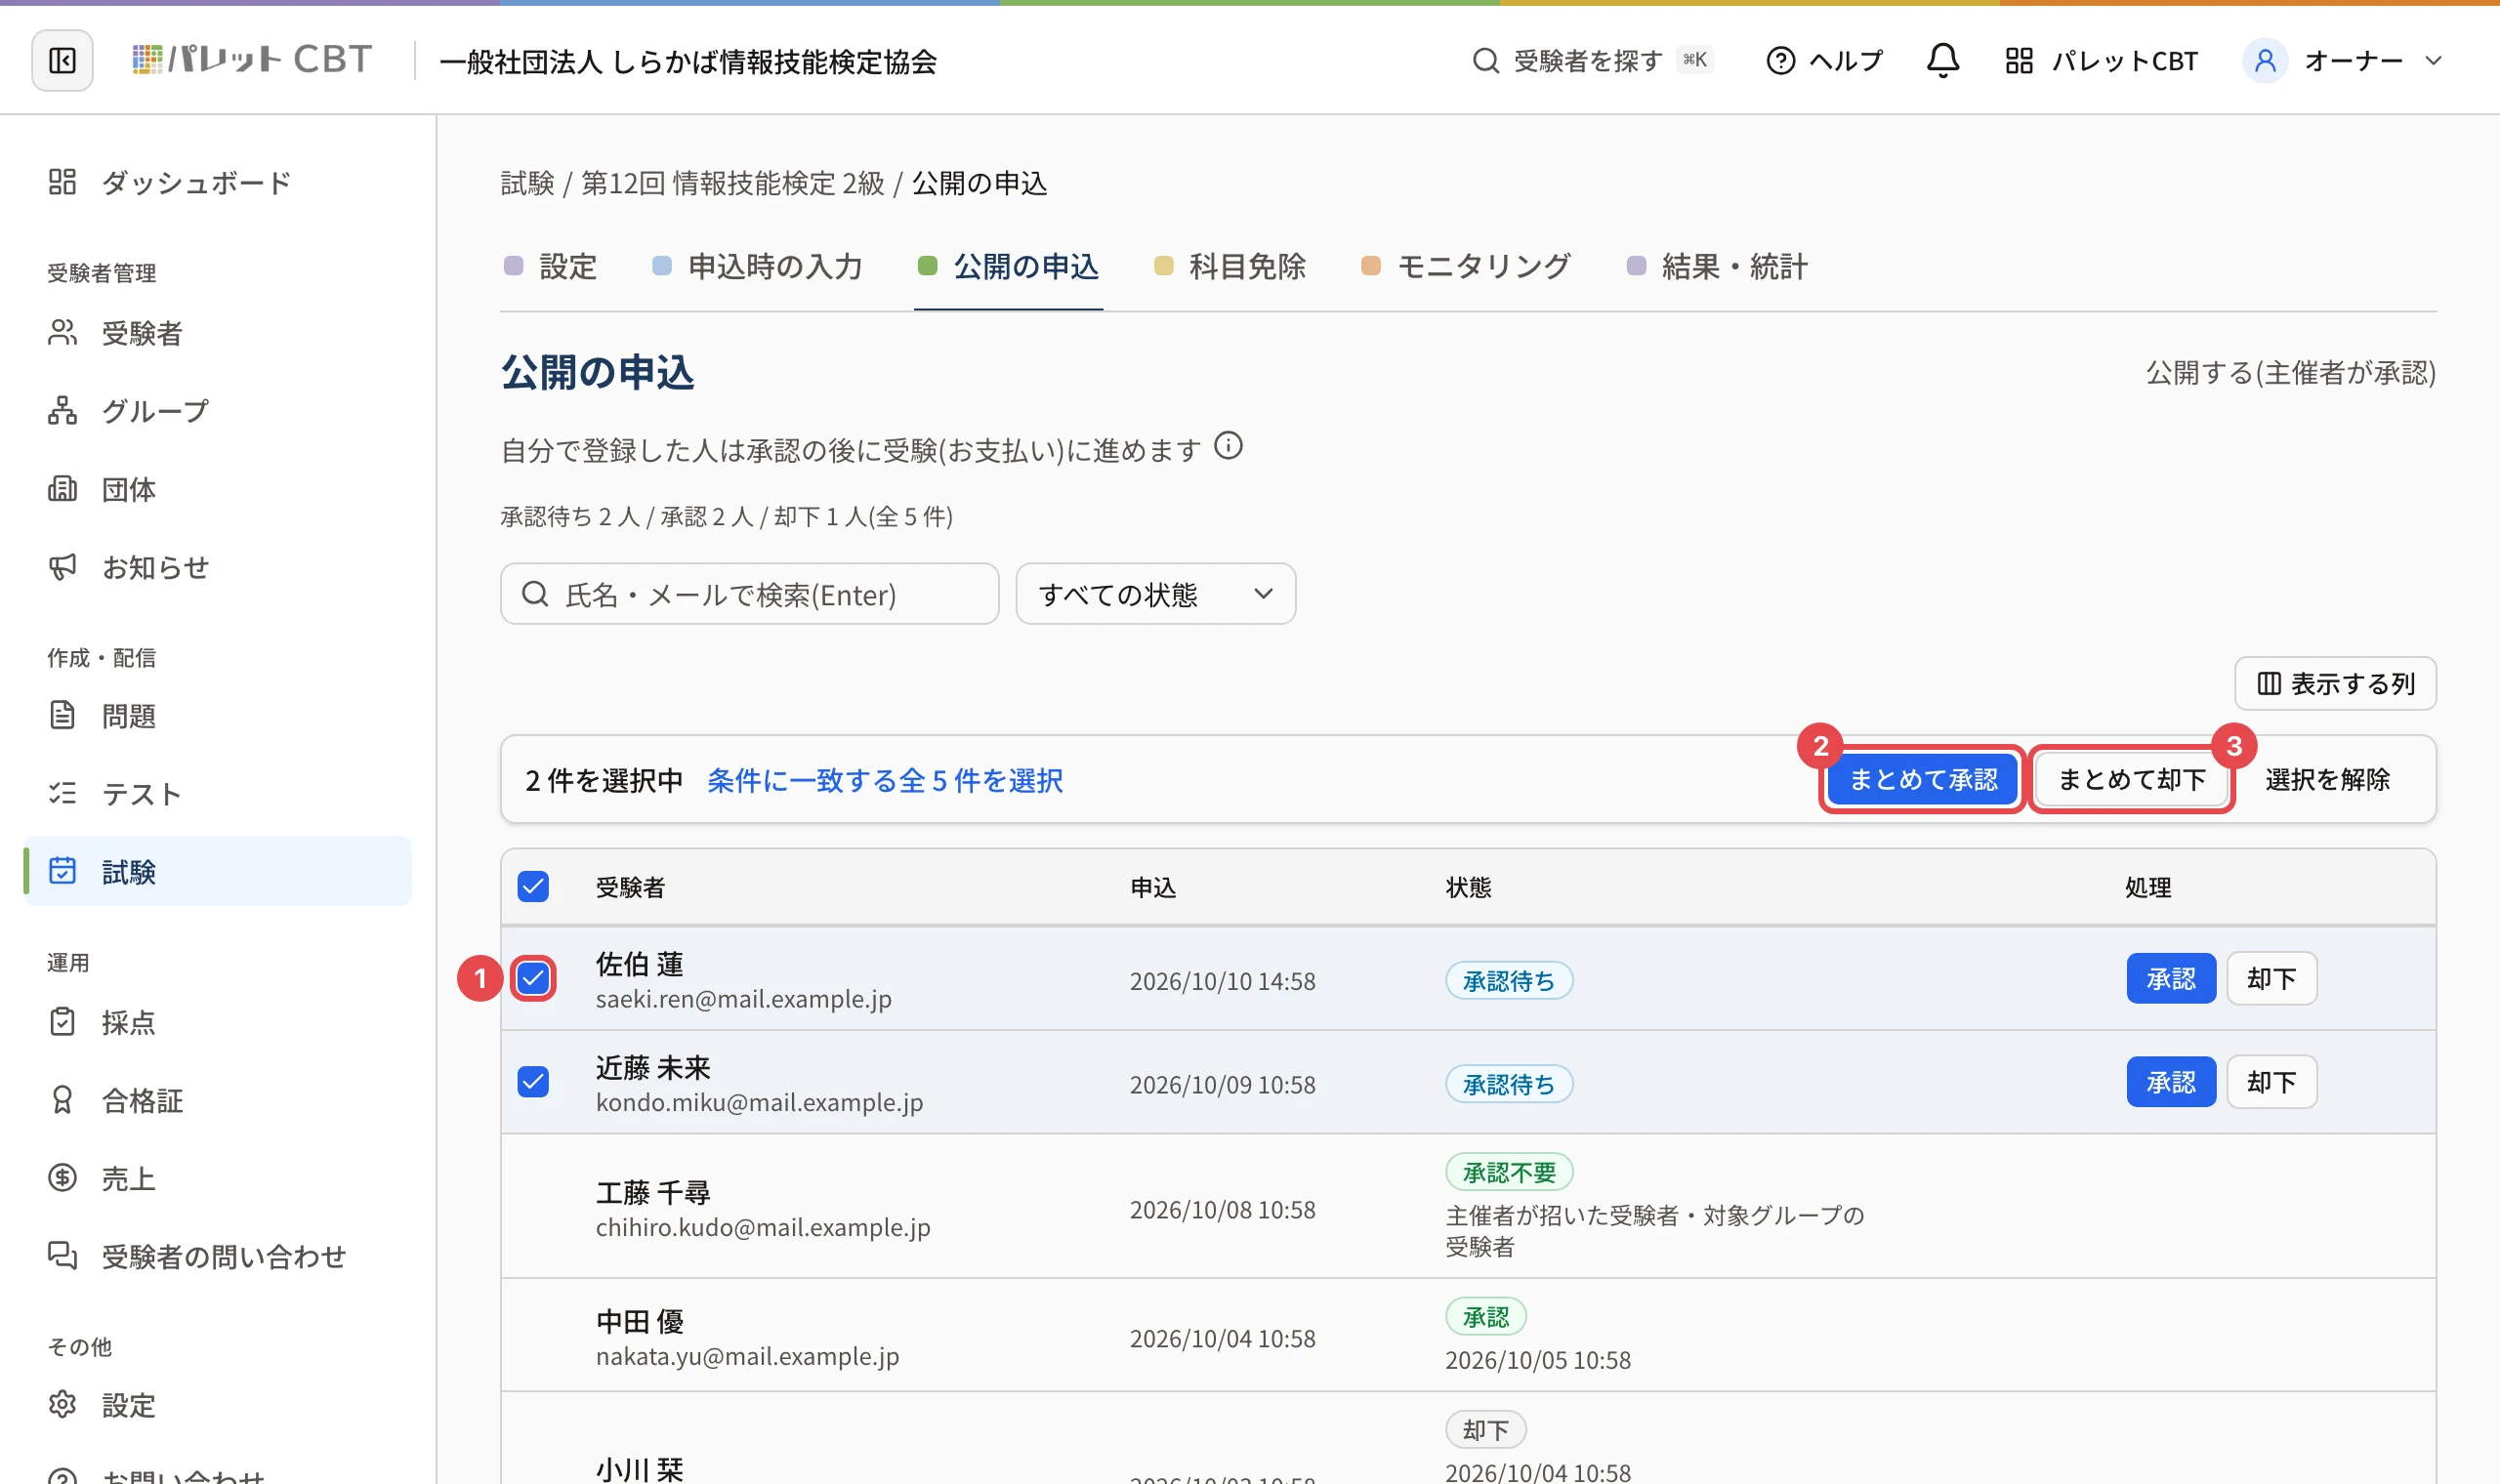The width and height of the screenshot is (2500, 1484).
Task: Open the すべての状態 status filter dropdown
Action: coord(1156,594)
